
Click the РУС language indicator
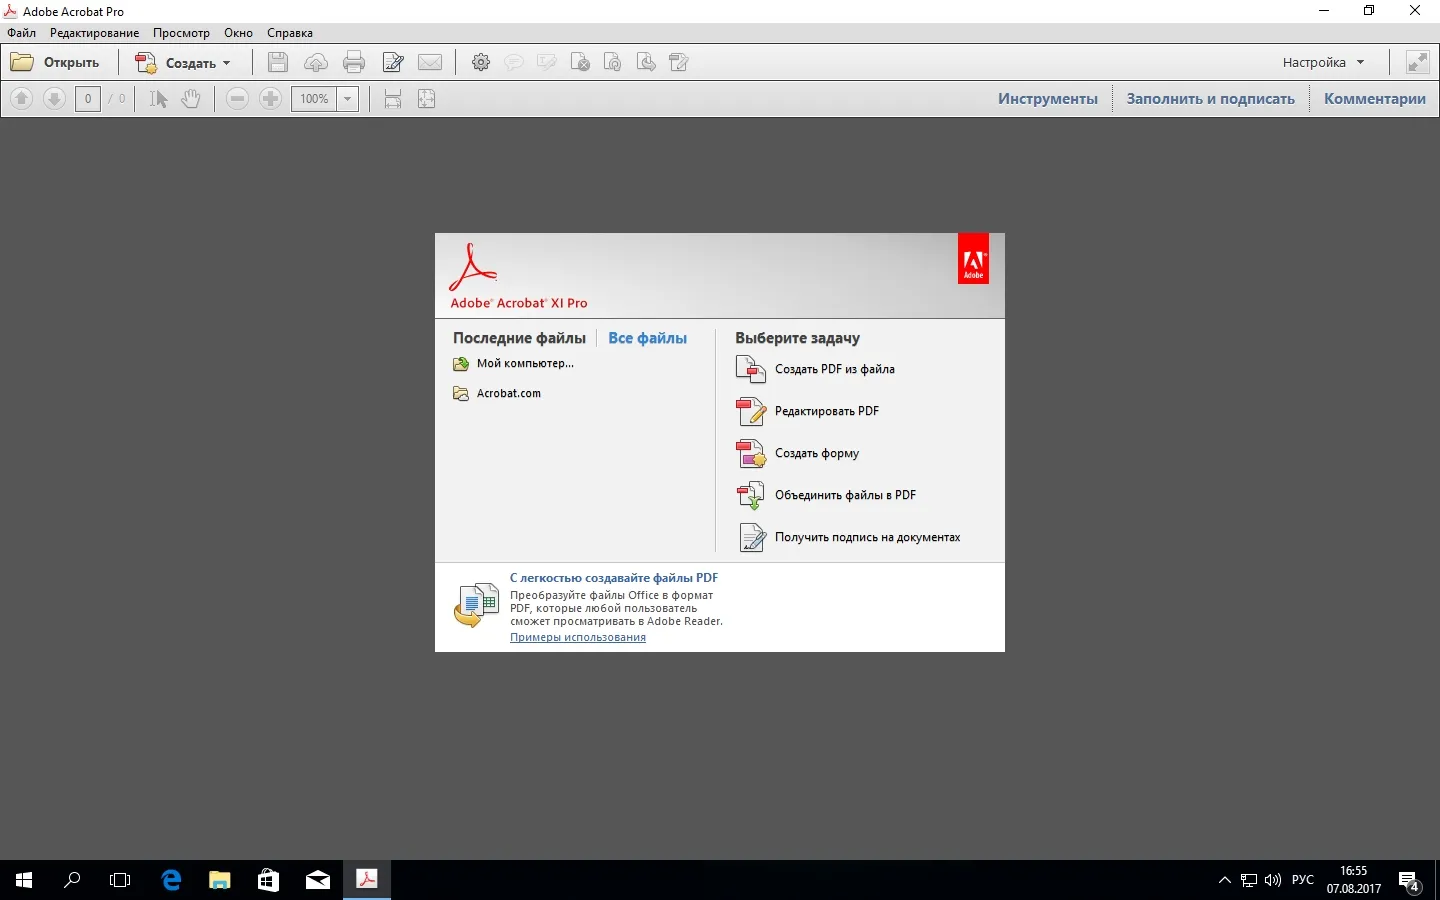click(1303, 880)
